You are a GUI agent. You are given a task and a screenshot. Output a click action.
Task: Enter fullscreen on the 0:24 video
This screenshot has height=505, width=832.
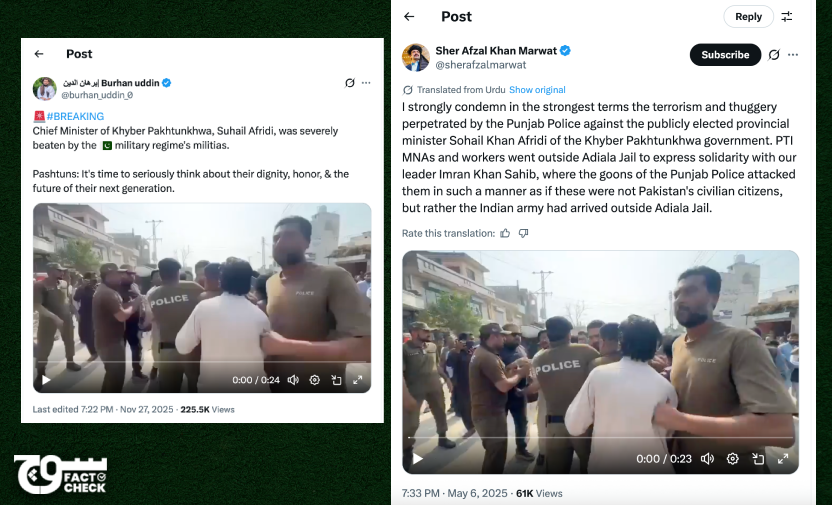[357, 380]
